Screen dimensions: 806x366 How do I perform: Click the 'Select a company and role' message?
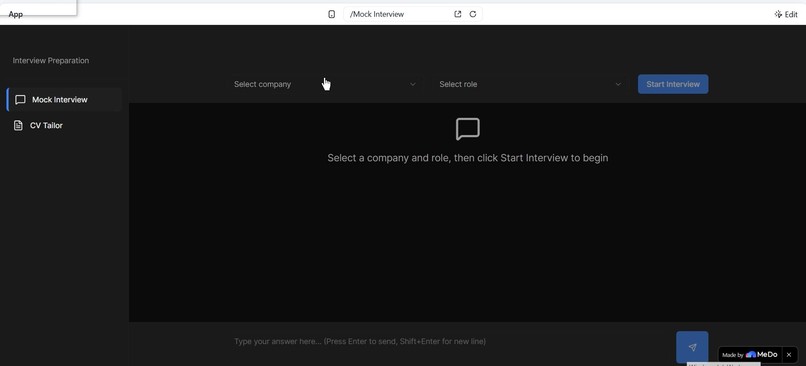pos(468,158)
